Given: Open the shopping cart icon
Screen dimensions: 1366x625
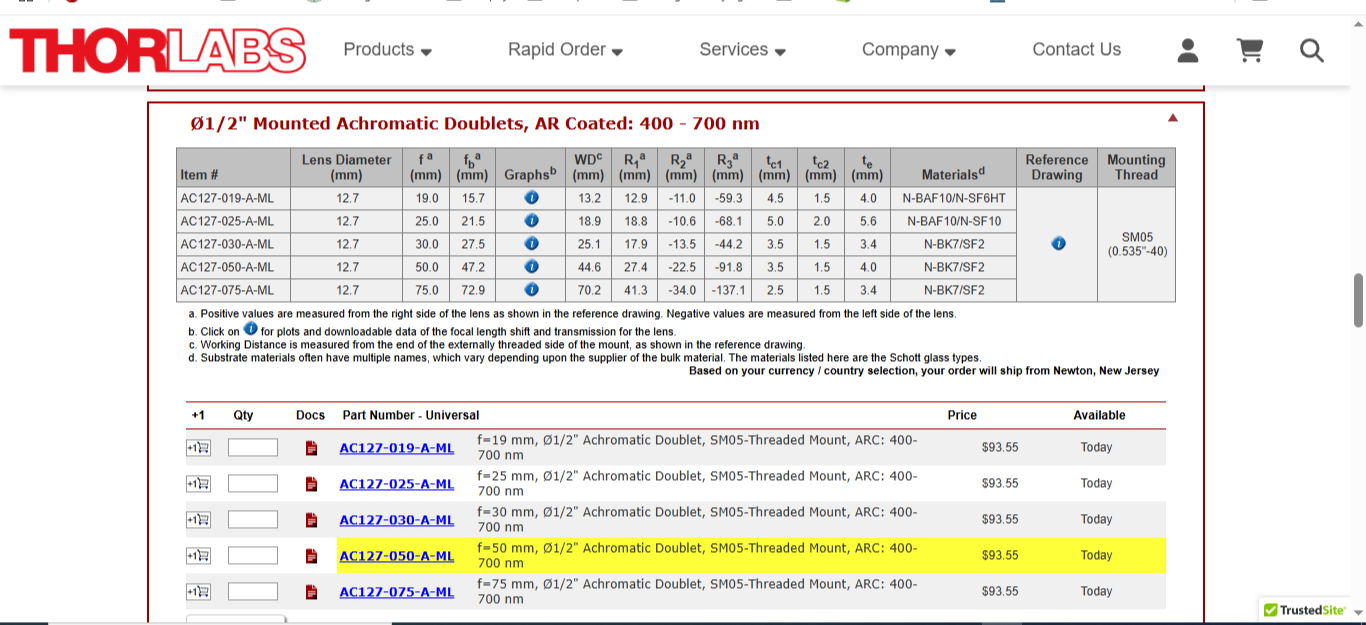Looking at the screenshot, I should click(1249, 50).
